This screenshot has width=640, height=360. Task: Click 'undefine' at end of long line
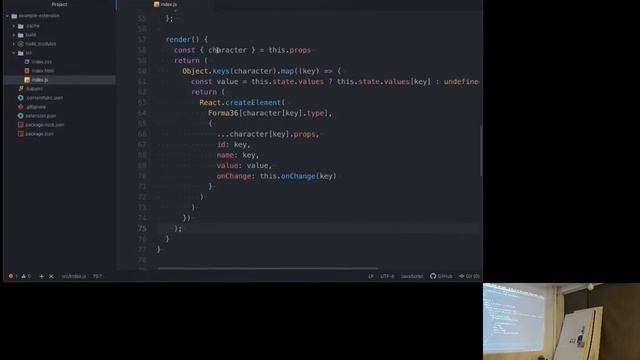(462, 82)
